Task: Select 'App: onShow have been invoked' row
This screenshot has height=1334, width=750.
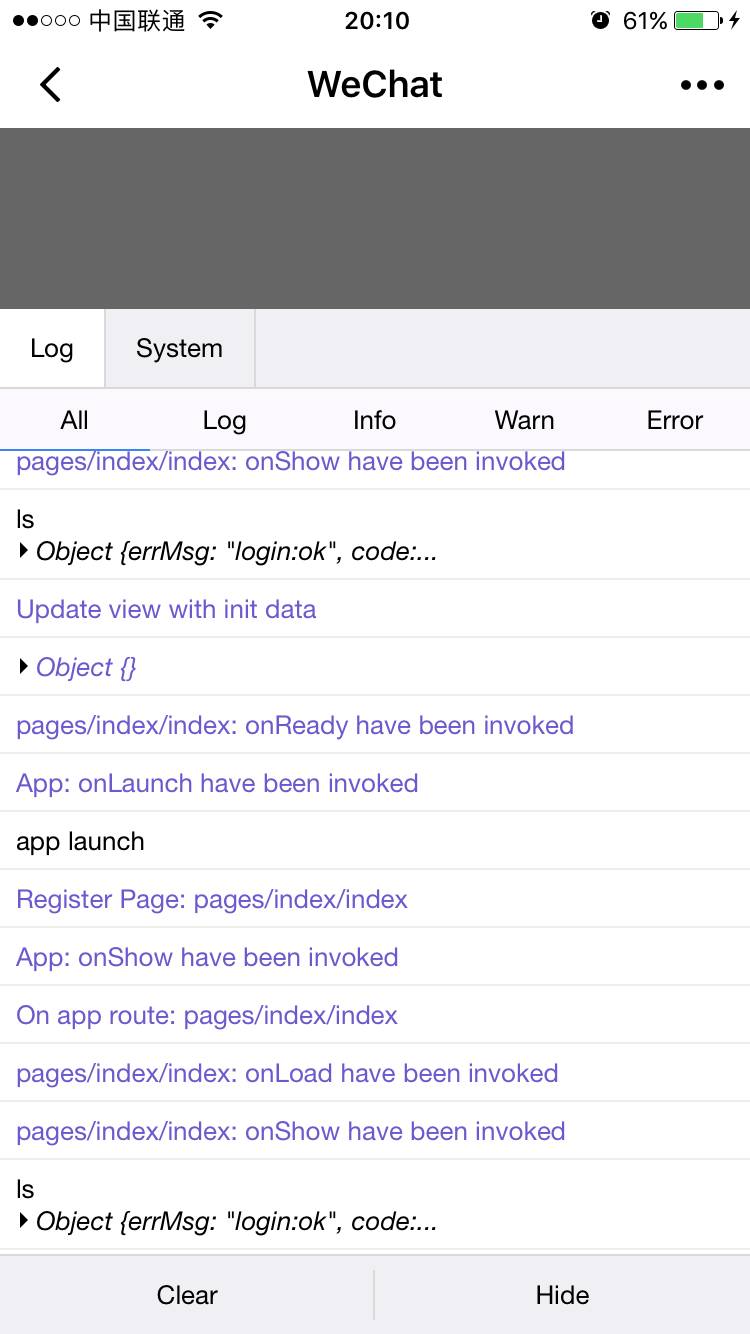Action: [x=375, y=957]
